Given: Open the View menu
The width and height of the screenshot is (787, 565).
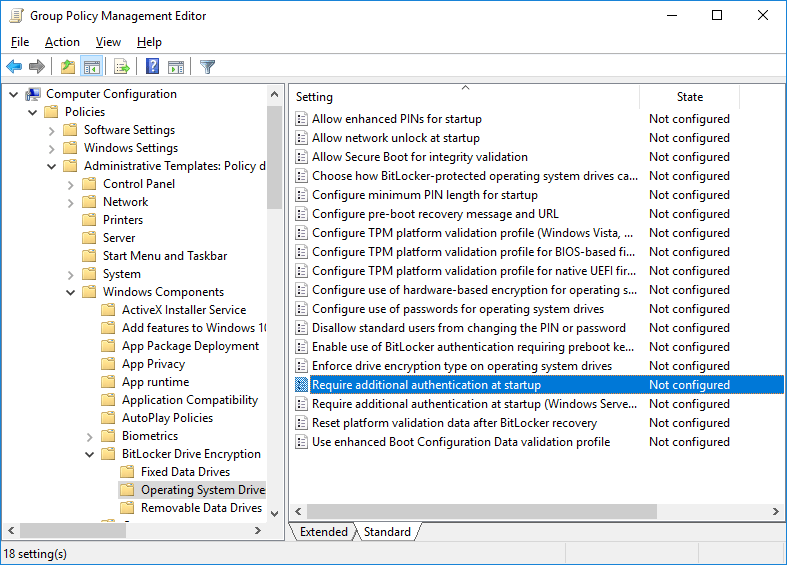Looking at the screenshot, I should pos(108,42).
